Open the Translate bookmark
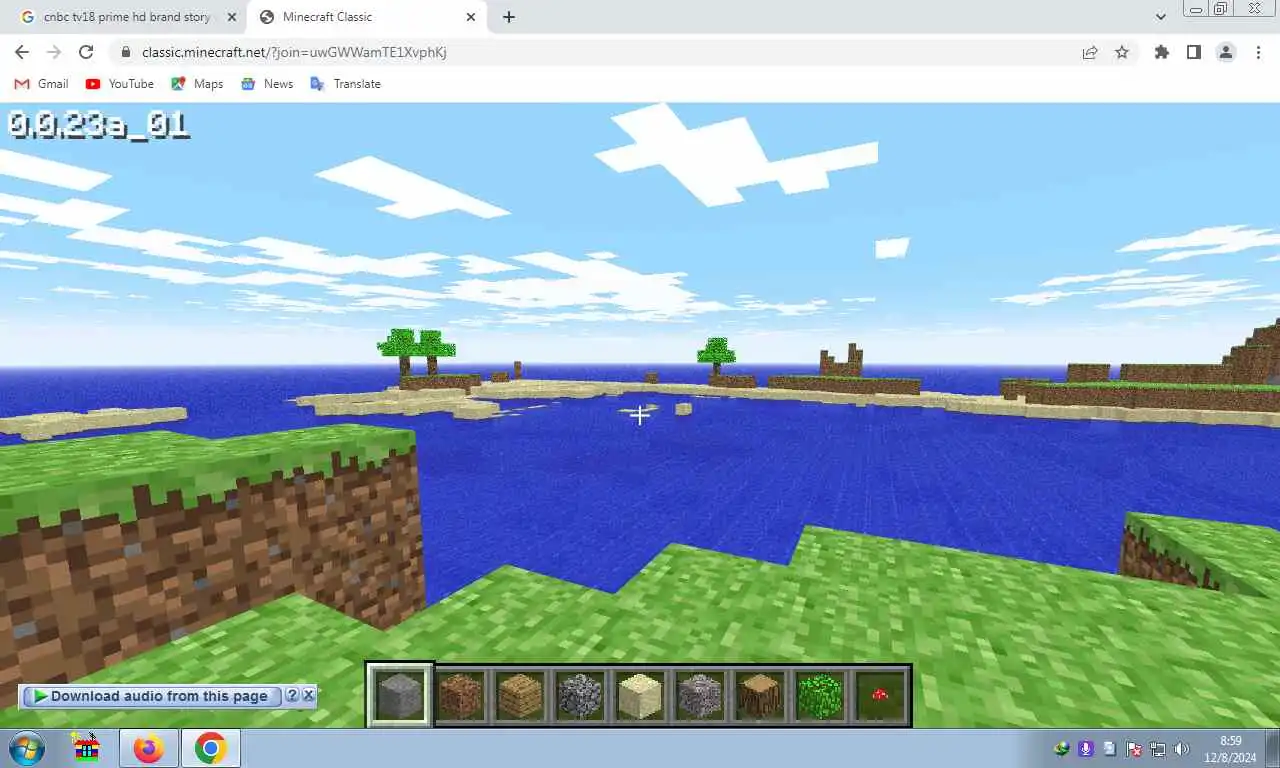 tap(345, 84)
